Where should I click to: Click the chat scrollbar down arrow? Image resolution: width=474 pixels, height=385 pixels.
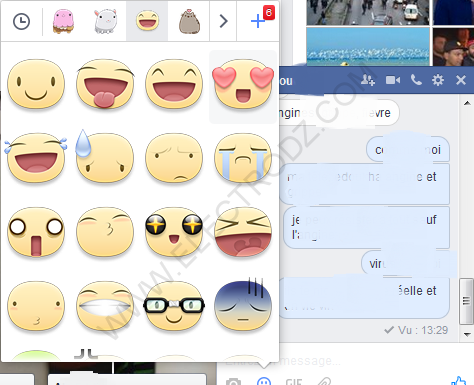coord(467,334)
